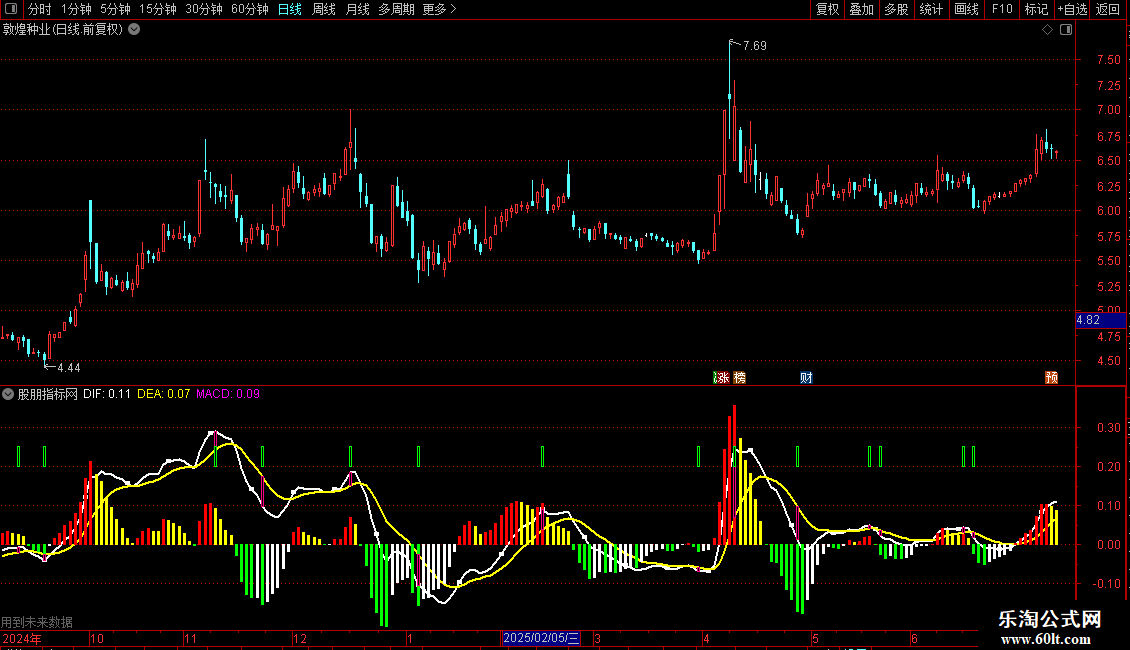
Task: Click the 4.82 price axis tag
Action: (1100, 320)
